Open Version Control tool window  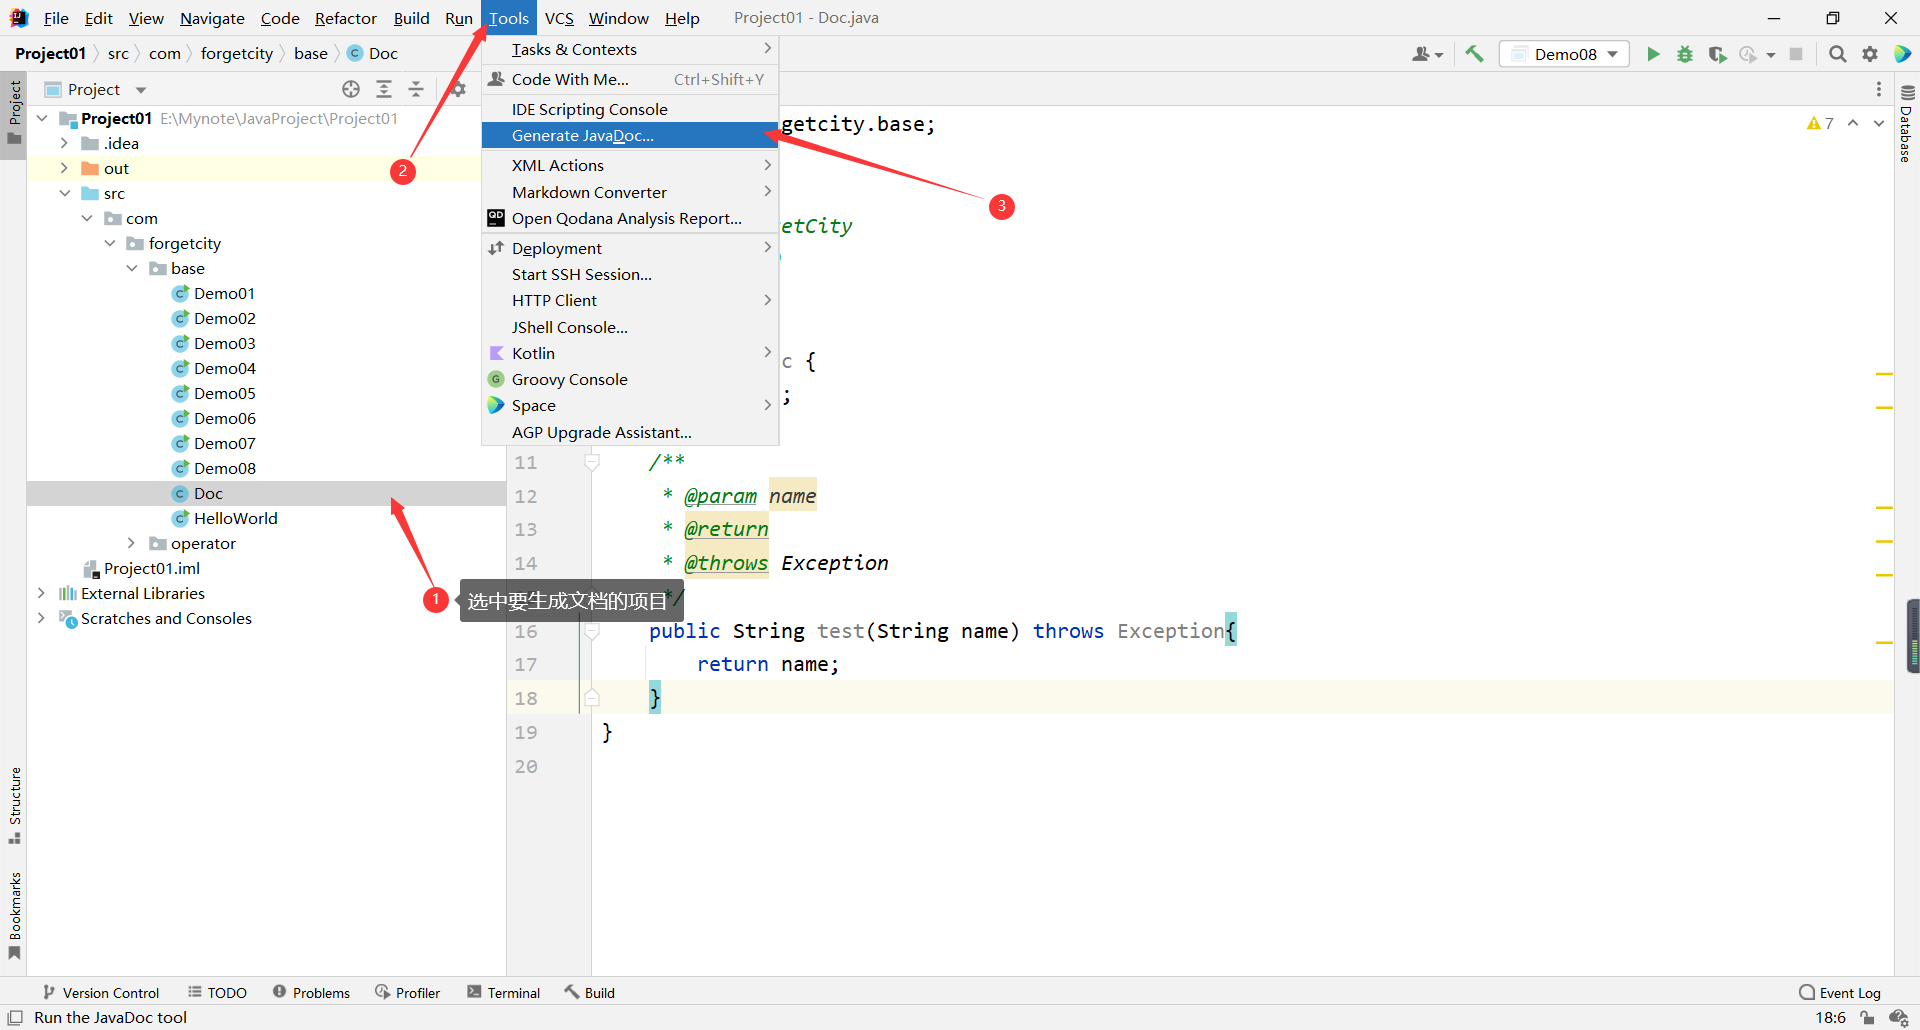coord(101,992)
